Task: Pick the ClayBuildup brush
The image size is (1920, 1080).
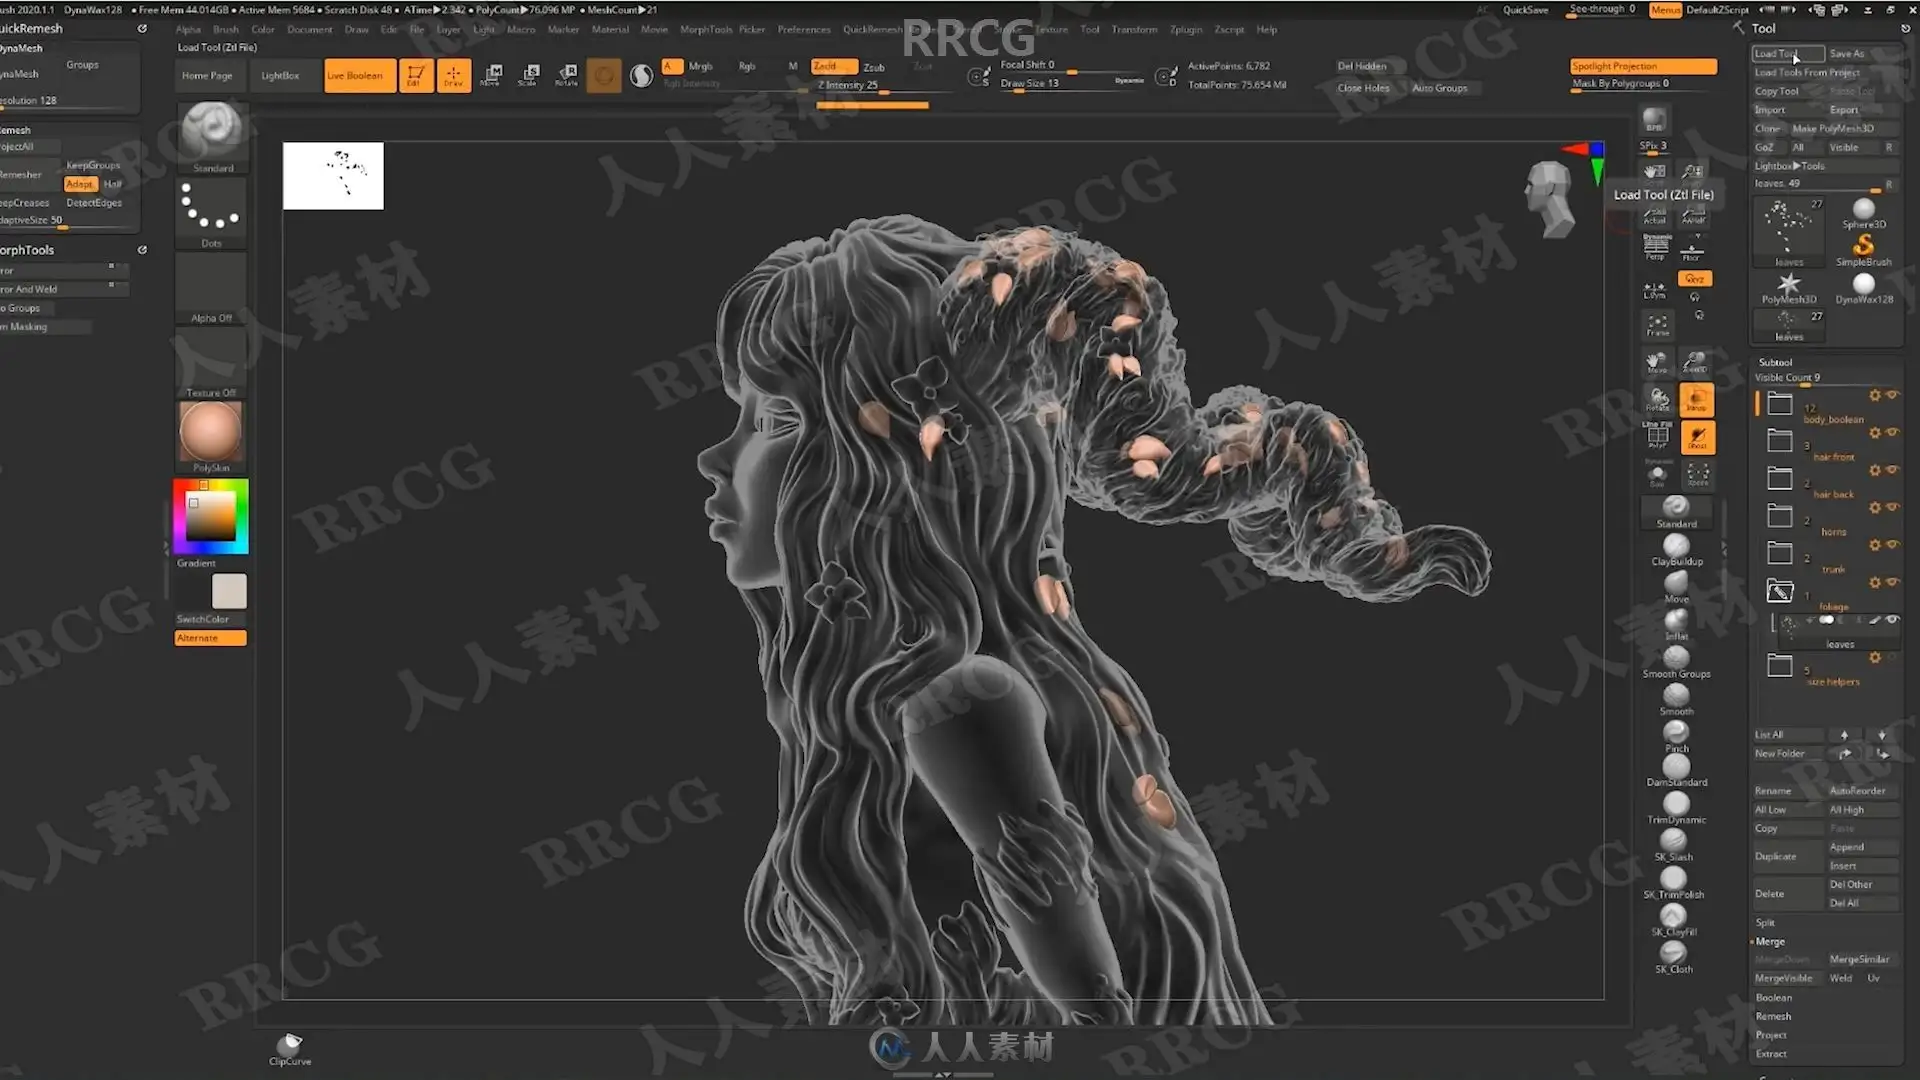Action: pyautogui.click(x=1677, y=550)
